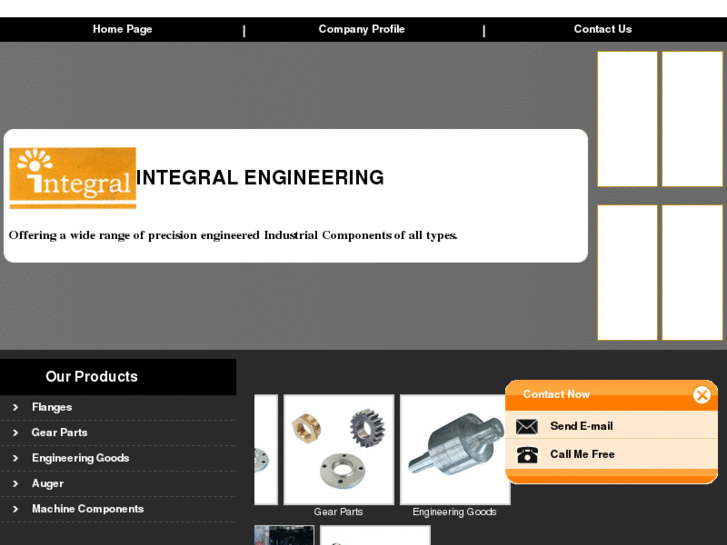Click the Call Me Free link
The width and height of the screenshot is (727, 545).
[x=582, y=454]
